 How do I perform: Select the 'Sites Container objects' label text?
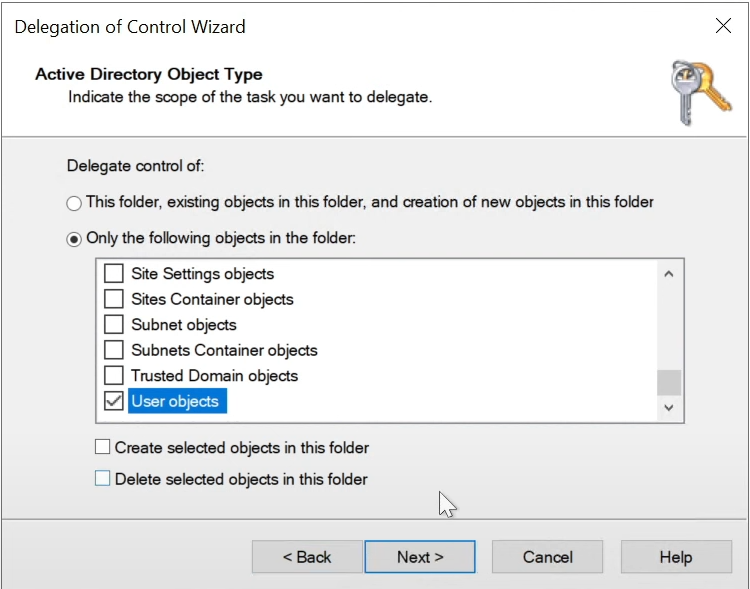pos(212,299)
